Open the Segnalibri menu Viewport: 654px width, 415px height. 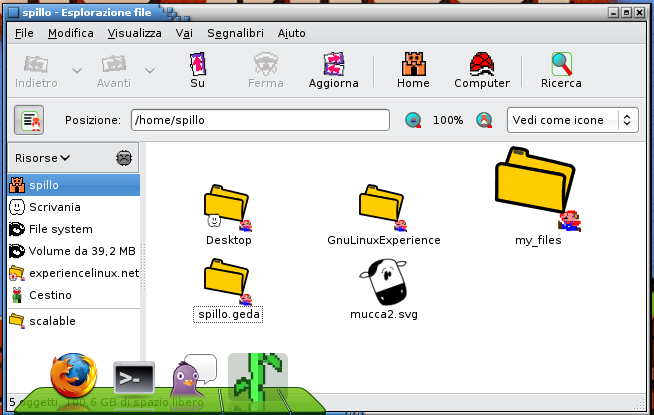point(235,33)
